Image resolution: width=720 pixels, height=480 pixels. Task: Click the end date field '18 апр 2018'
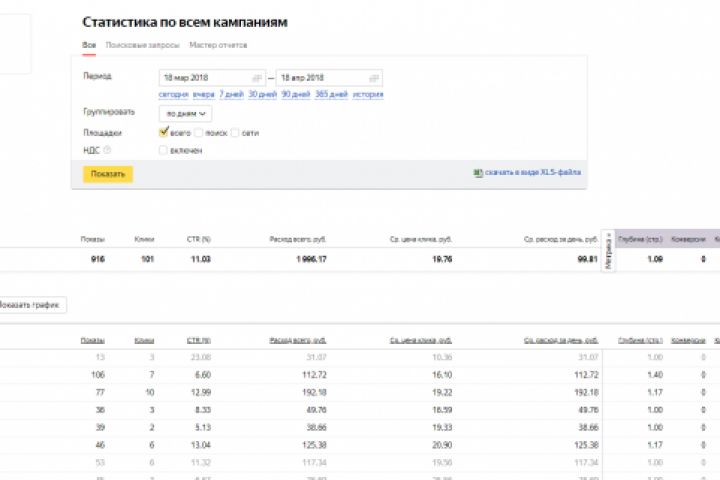point(329,78)
